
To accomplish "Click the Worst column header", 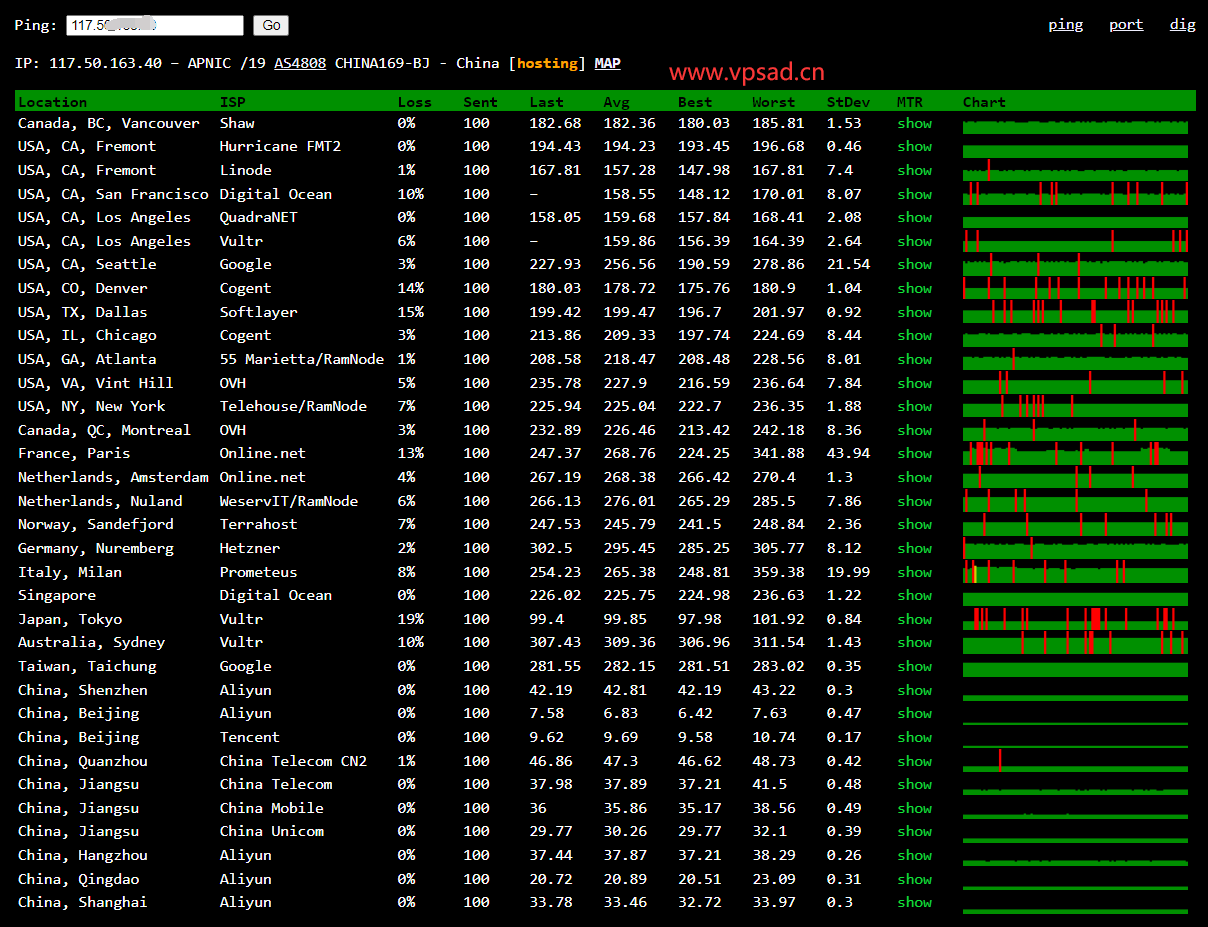I will coord(773,102).
